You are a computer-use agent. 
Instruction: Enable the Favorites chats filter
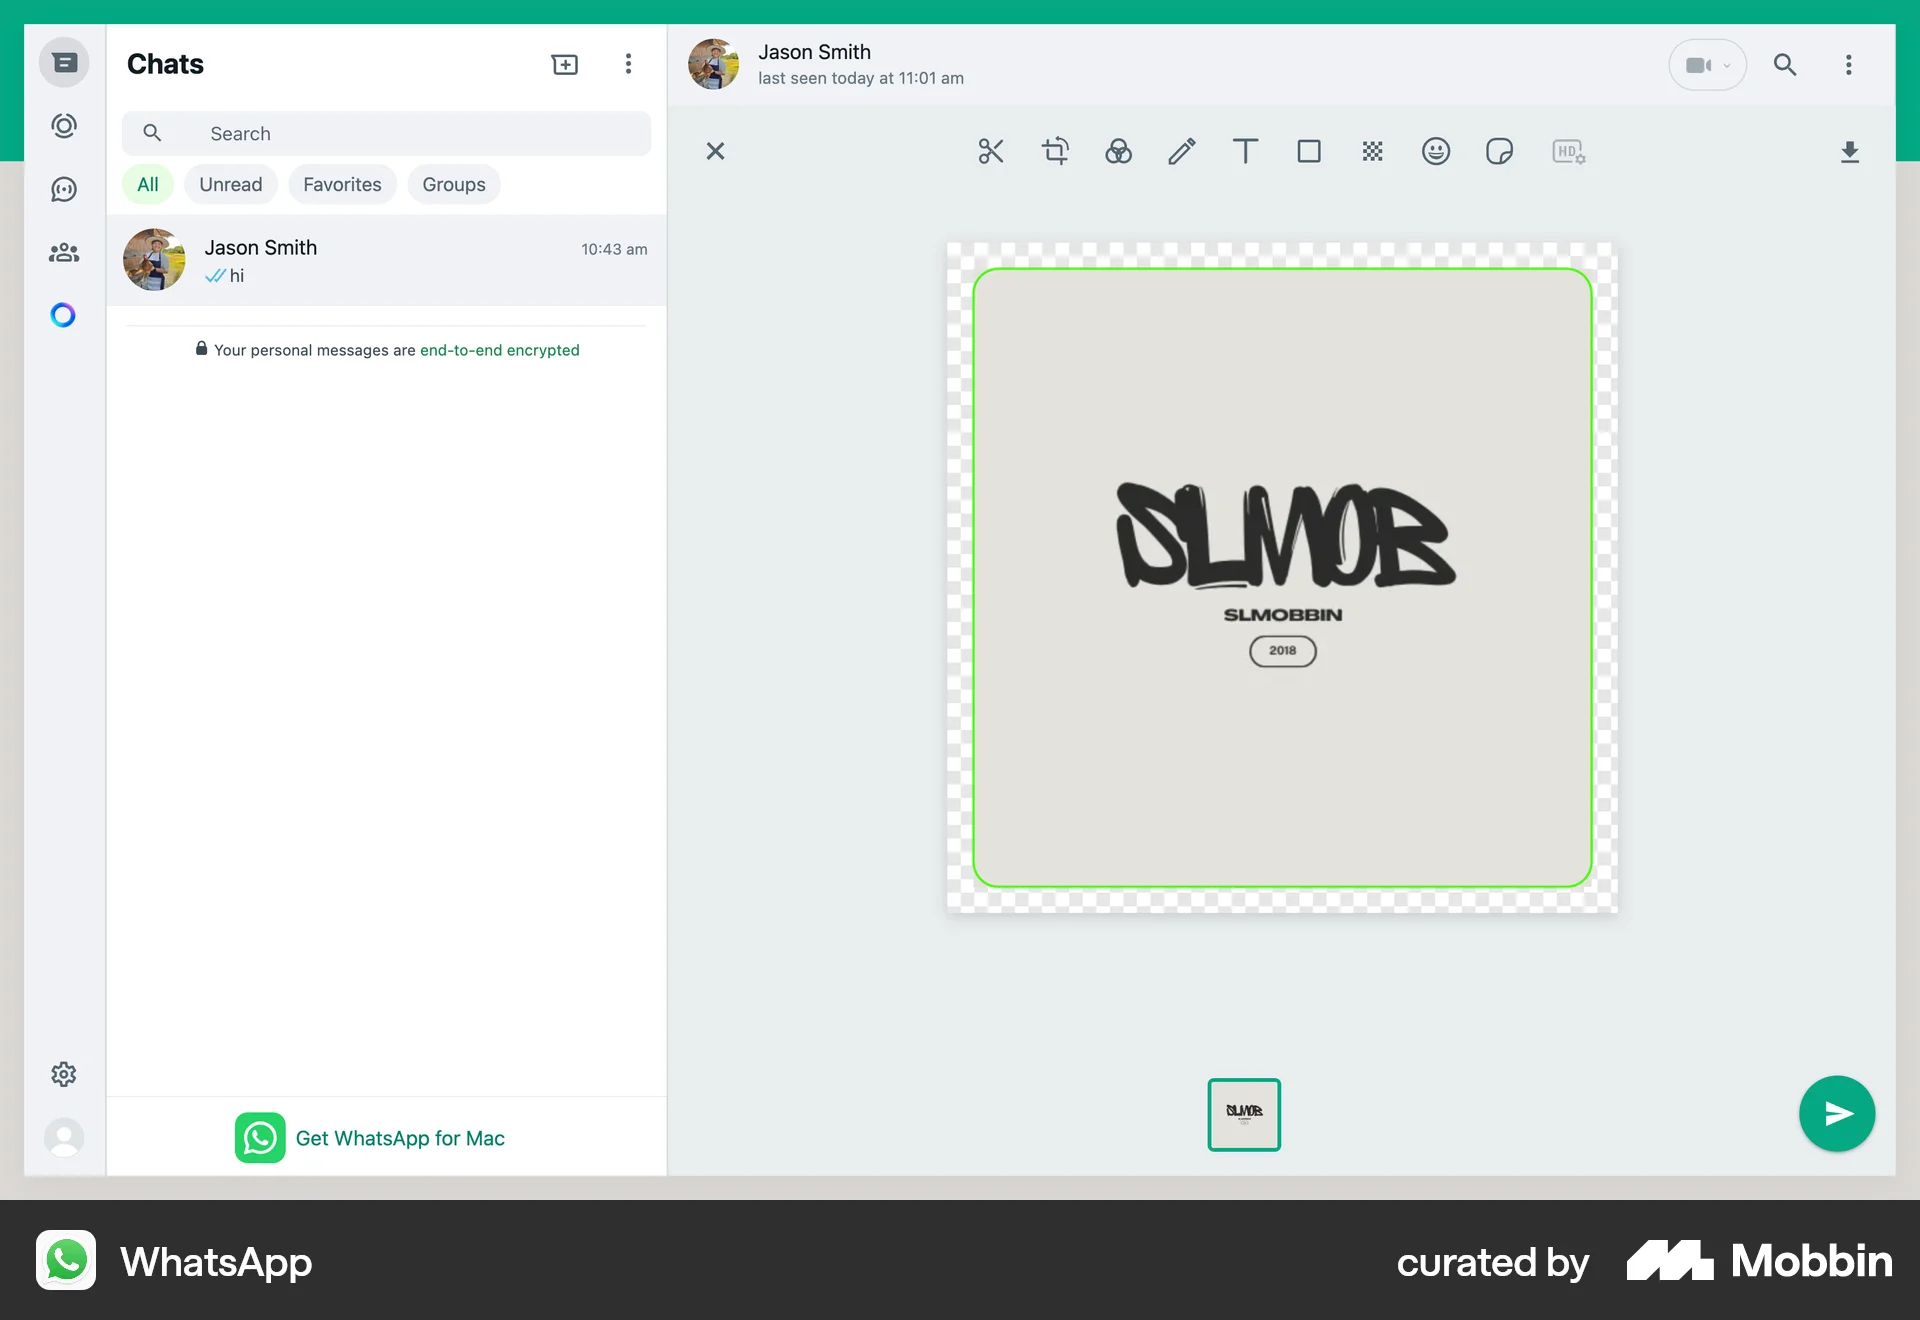342,184
